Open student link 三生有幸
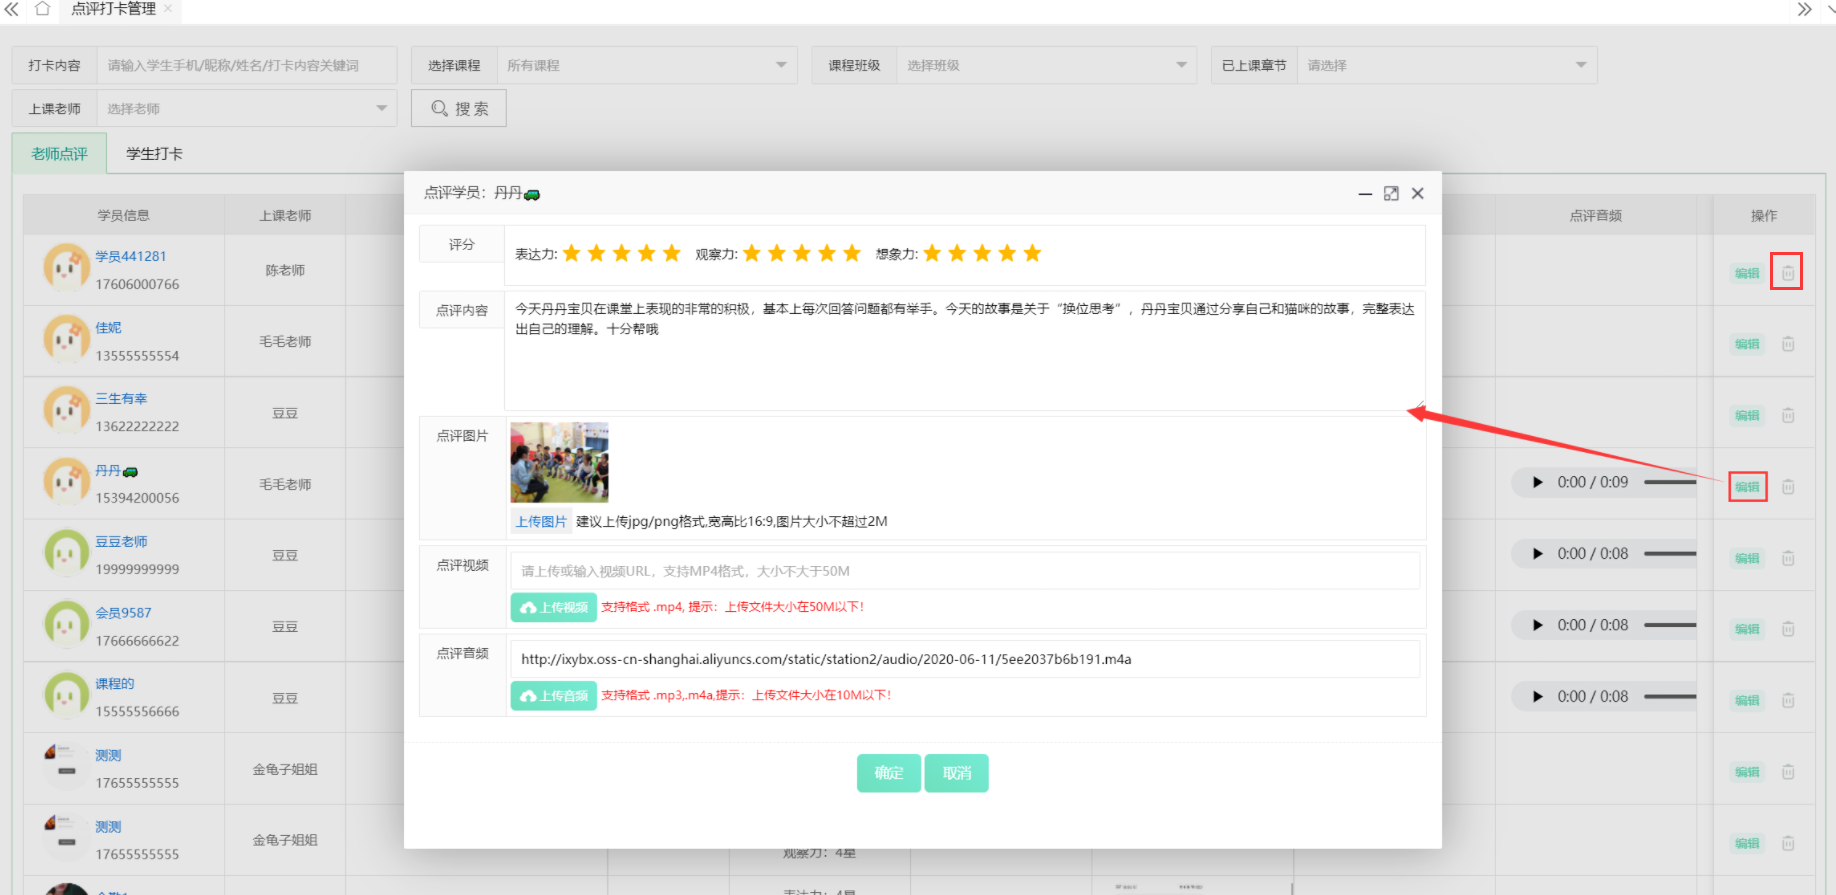Image resolution: width=1836 pixels, height=895 pixels. 121,398
